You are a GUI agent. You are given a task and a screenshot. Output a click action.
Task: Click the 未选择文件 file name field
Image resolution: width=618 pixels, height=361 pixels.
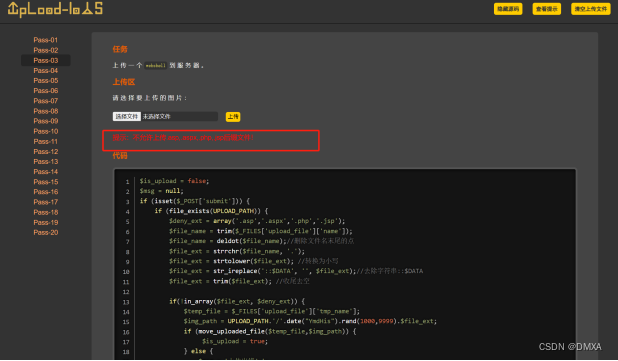click(180, 116)
